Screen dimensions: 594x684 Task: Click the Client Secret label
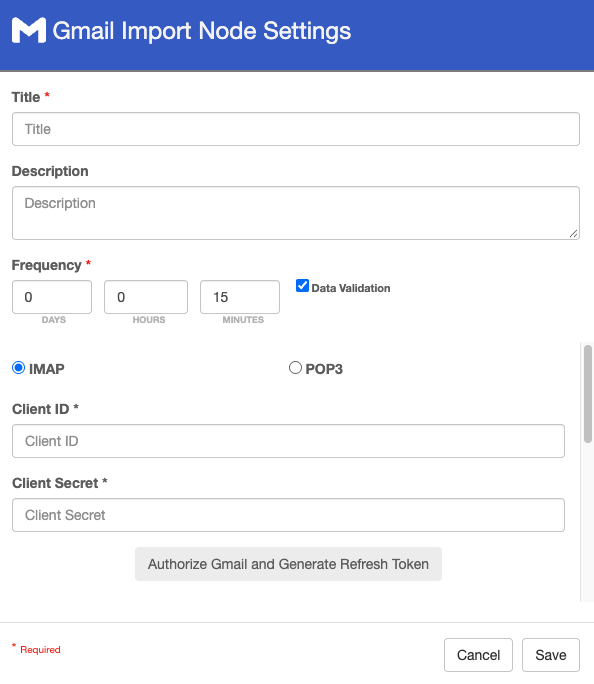(55, 483)
